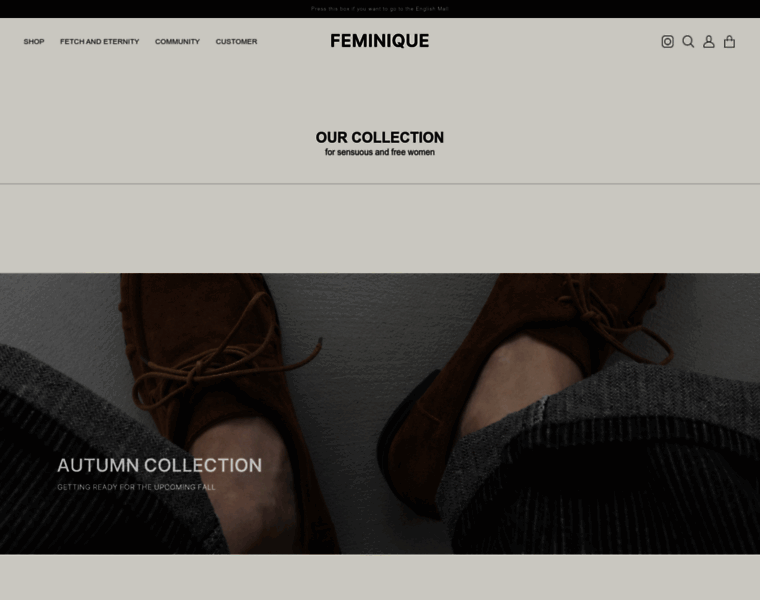Viewport: 760px width, 600px height.
Task: Open the Instagram icon link
Action: 667,42
